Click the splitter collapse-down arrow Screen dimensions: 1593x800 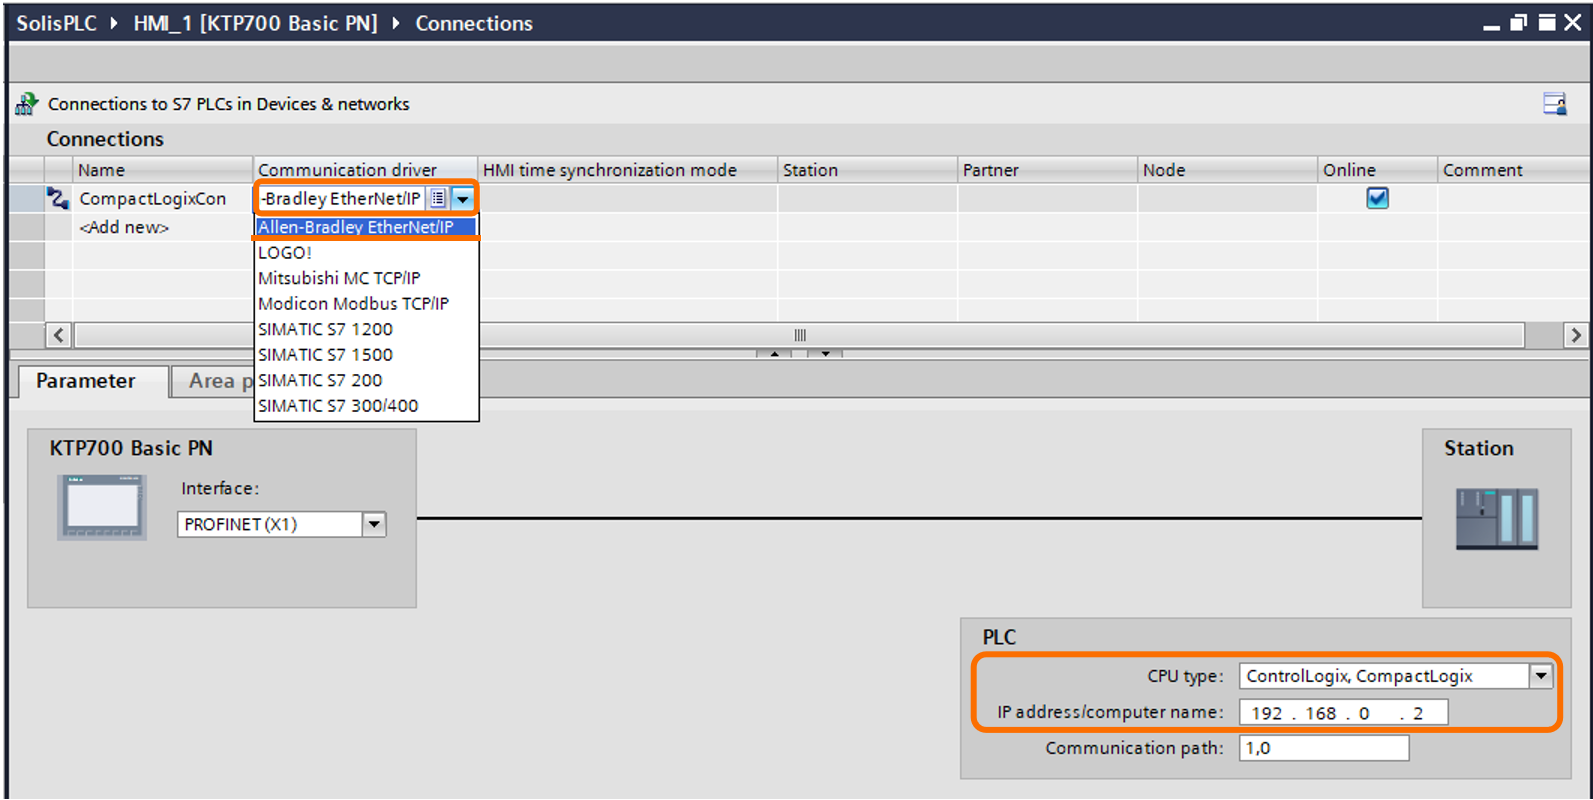(x=826, y=354)
